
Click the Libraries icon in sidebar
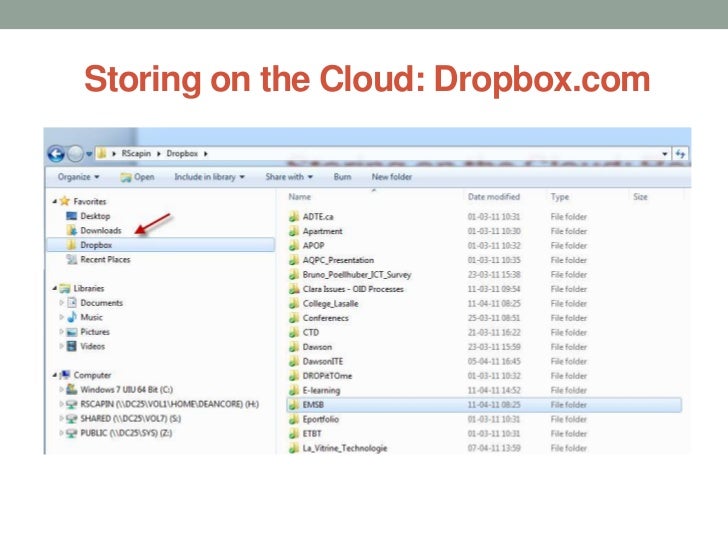click(x=65, y=288)
